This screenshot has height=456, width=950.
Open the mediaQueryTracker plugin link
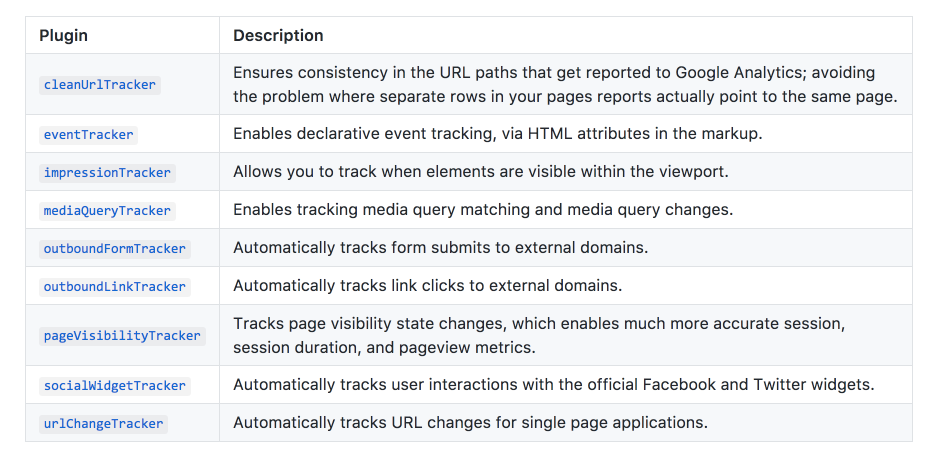107,211
